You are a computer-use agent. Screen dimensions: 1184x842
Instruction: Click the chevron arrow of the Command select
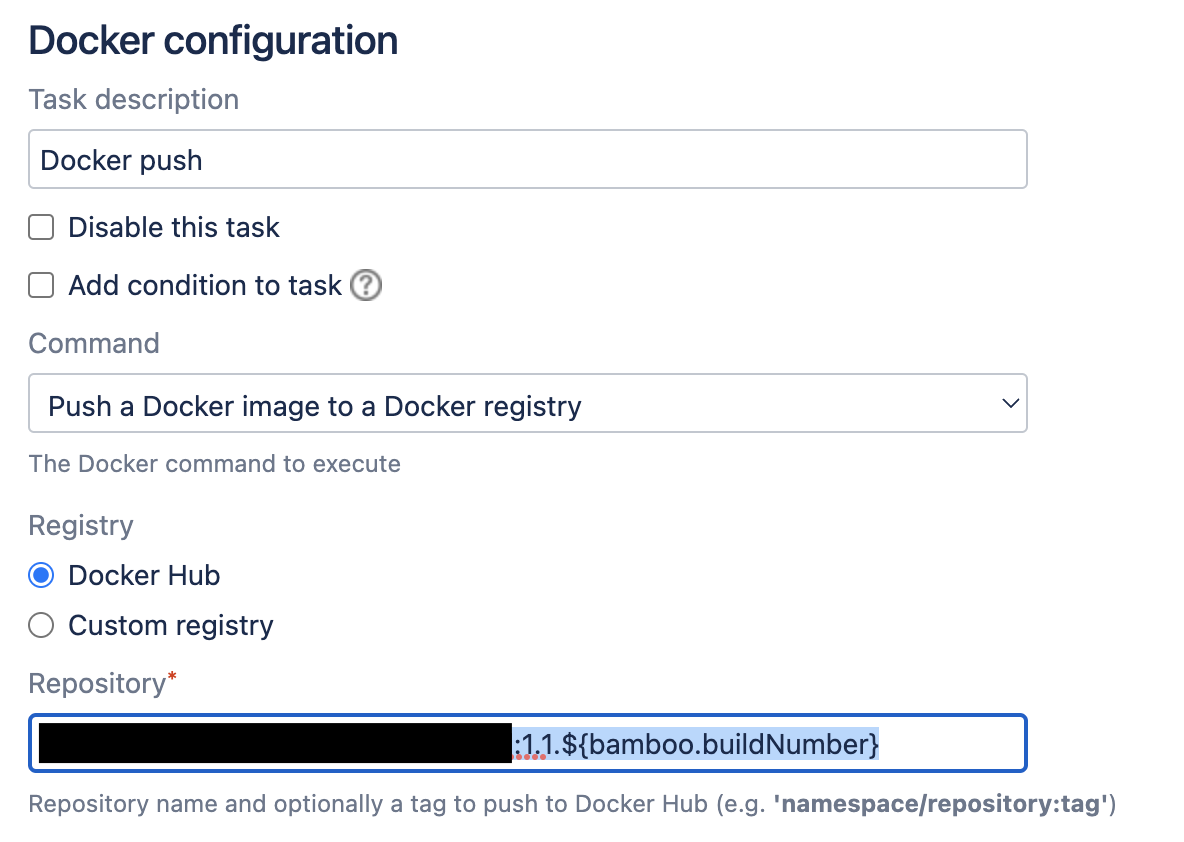pyautogui.click(x=1009, y=403)
